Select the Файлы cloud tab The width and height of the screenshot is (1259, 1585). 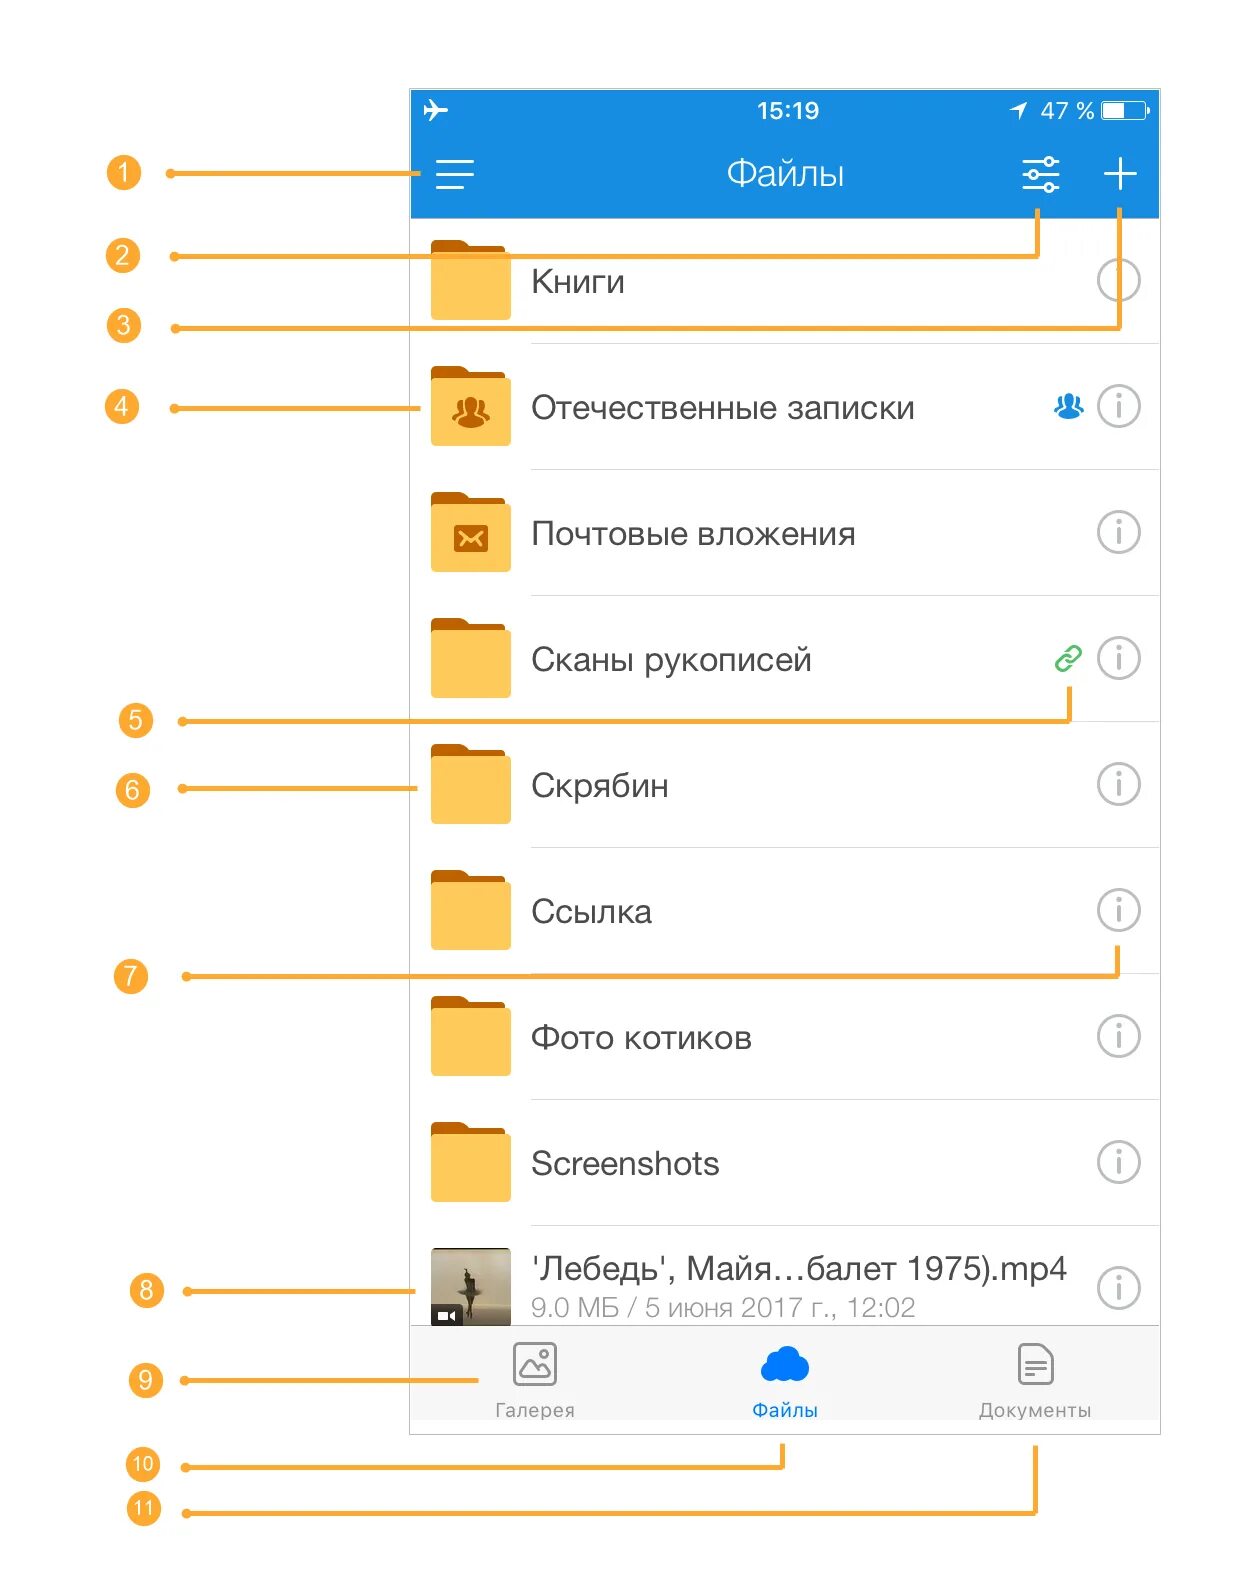coord(785,1380)
